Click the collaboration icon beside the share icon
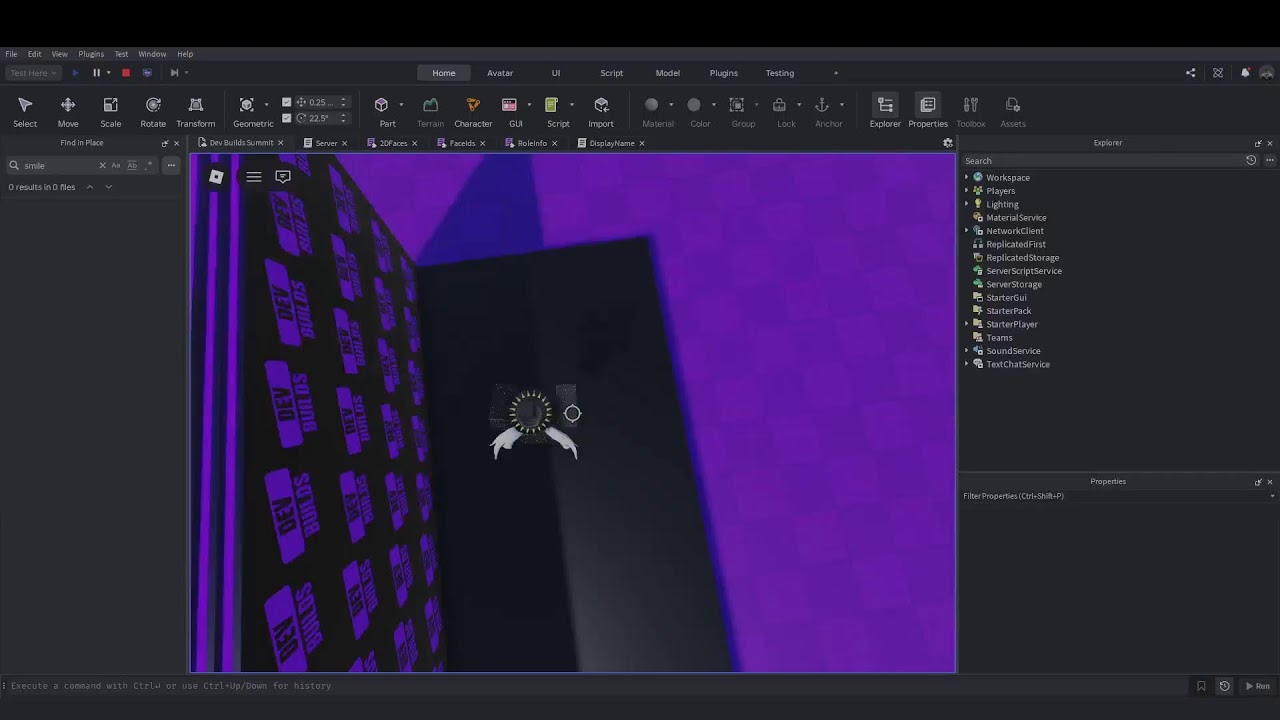The width and height of the screenshot is (1280, 720). pyautogui.click(x=1218, y=73)
